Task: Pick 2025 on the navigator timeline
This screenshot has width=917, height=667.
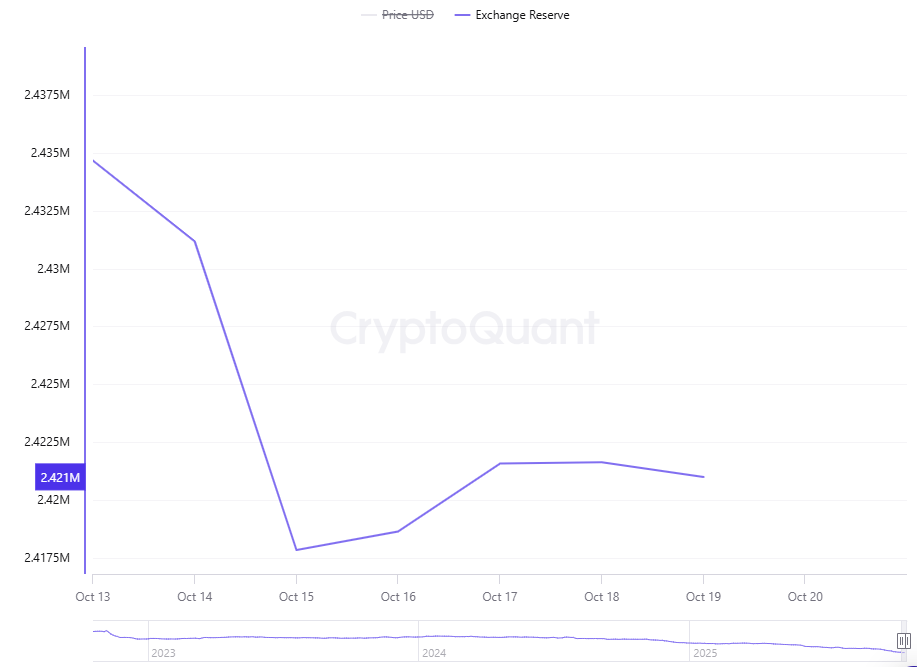Action: 705,653
